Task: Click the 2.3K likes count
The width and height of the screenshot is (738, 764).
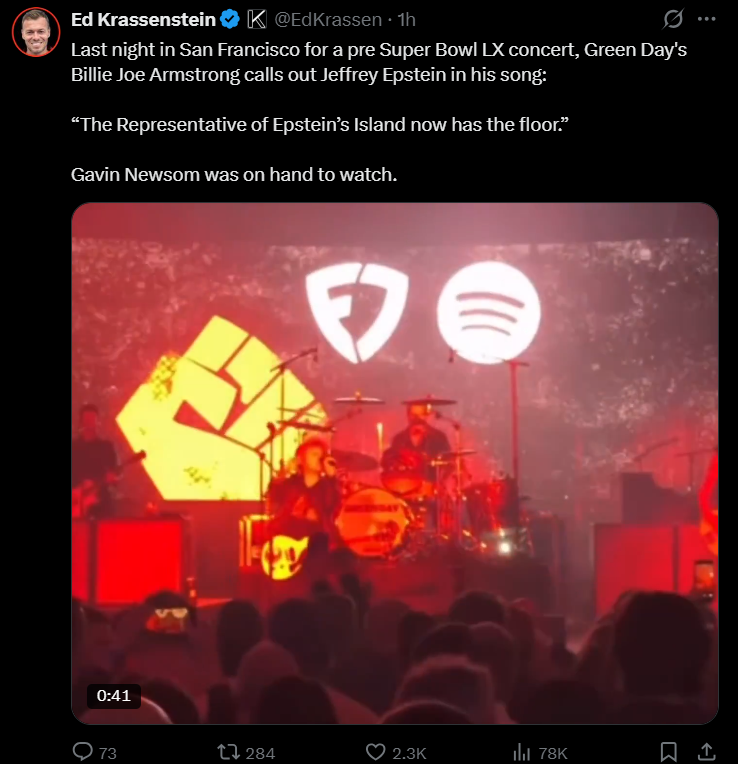Action: tap(409, 753)
